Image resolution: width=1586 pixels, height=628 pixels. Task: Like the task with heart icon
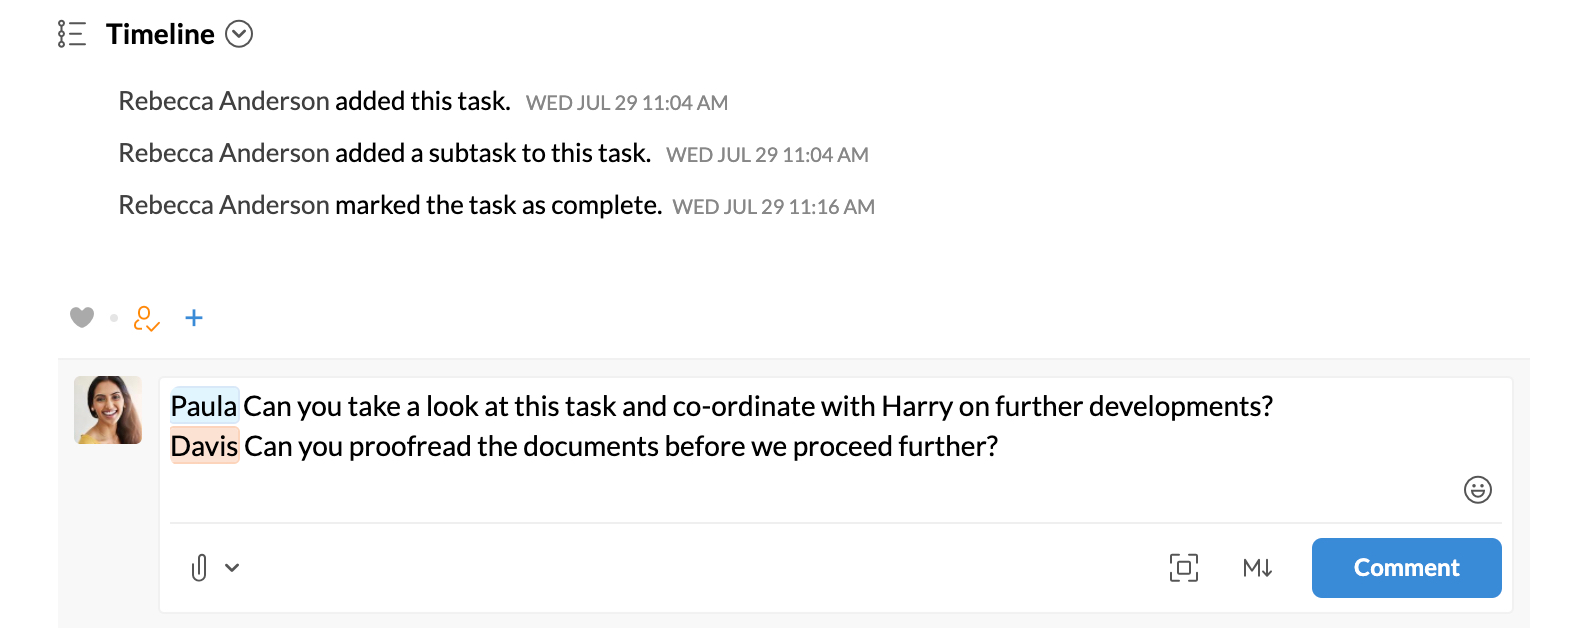coord(82,318)
